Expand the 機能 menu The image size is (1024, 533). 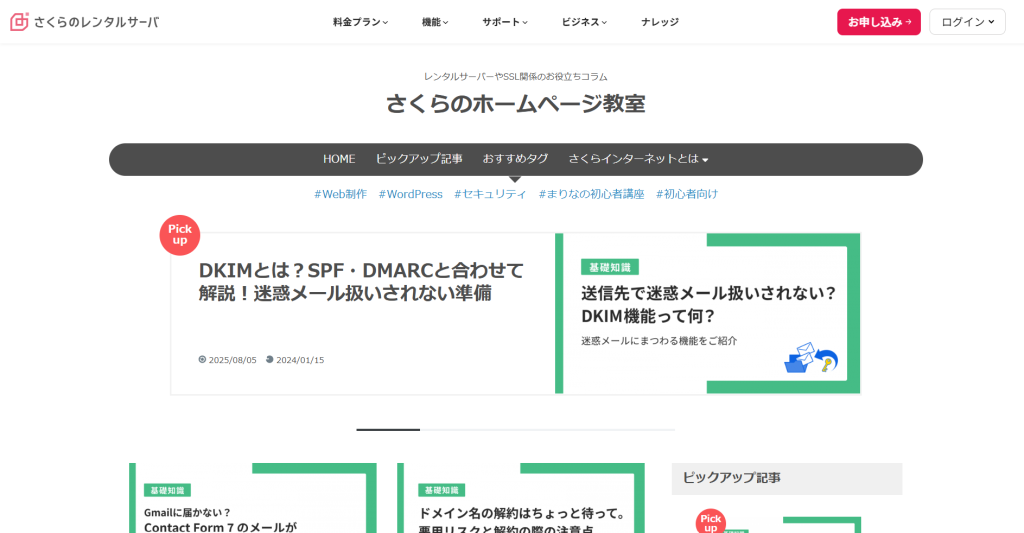(x=435, y=22)
